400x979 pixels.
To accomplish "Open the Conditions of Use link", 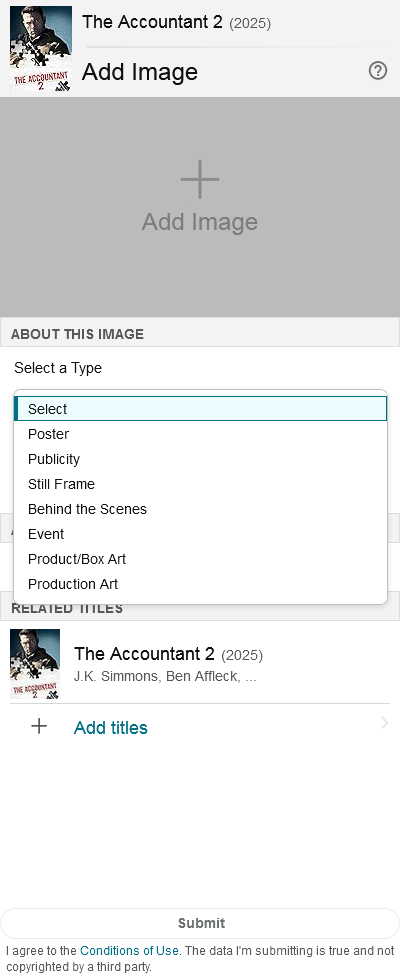I will point(129,951).
